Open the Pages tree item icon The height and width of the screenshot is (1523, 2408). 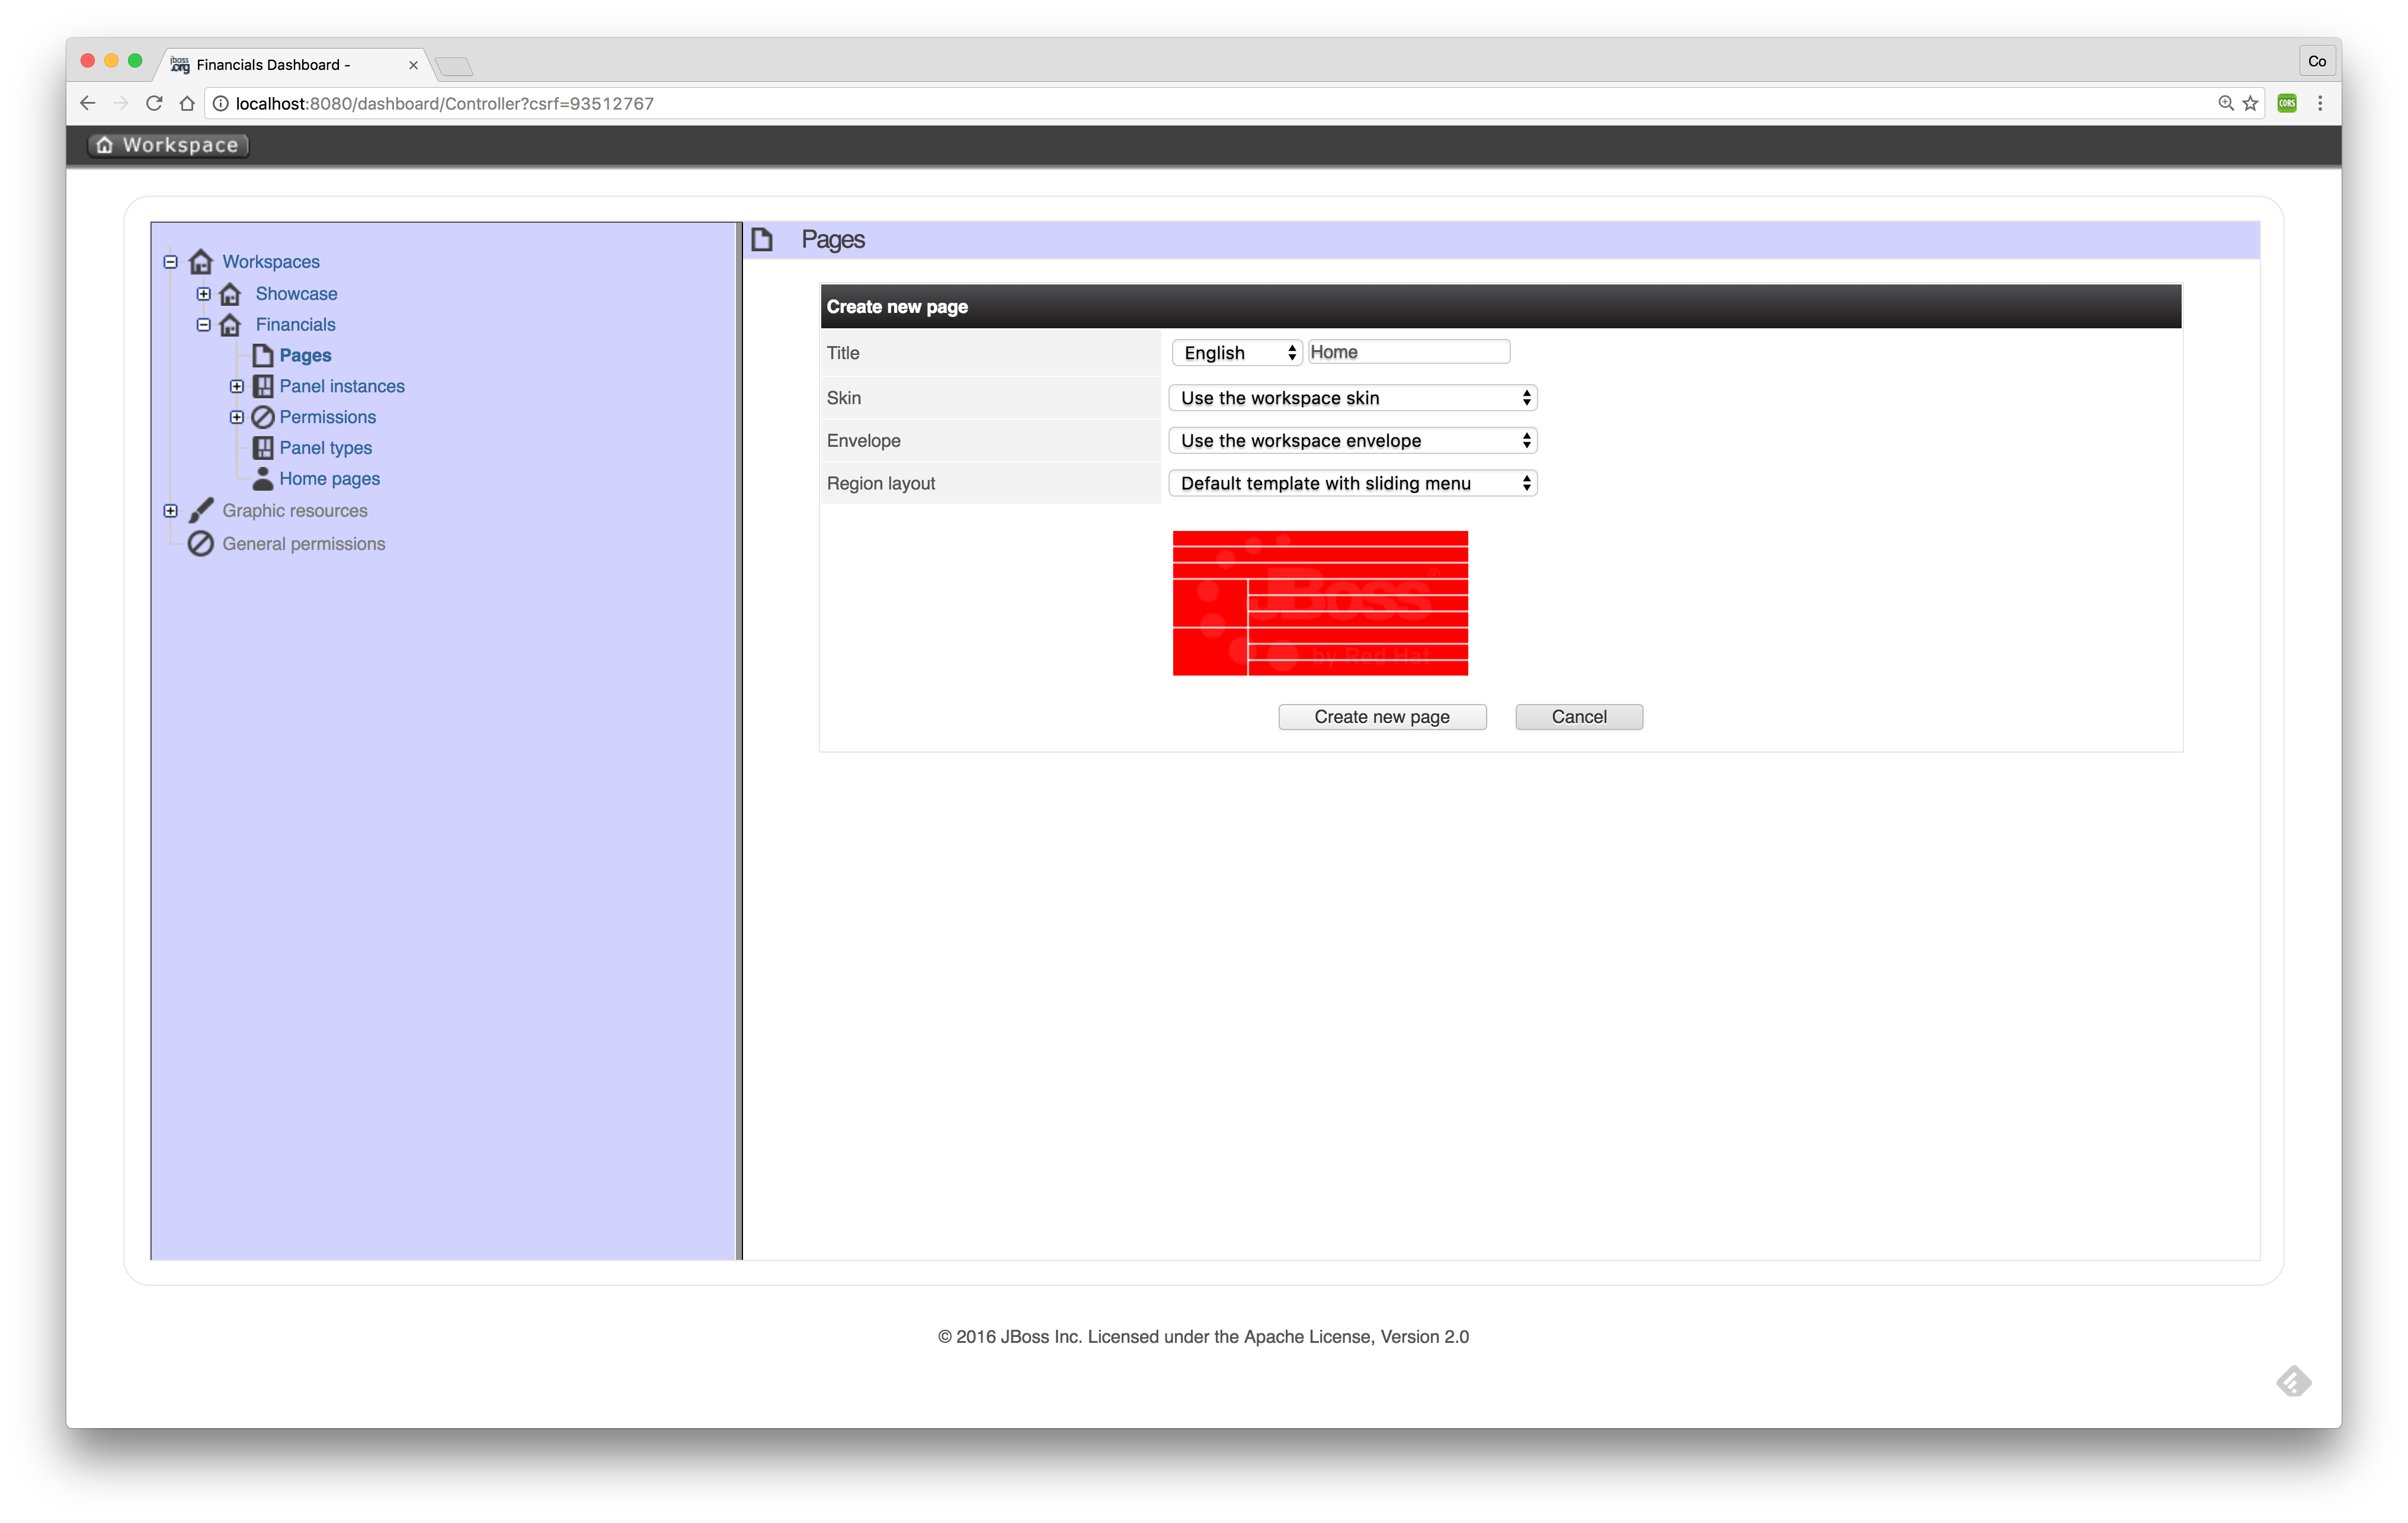tap(263, 355)
